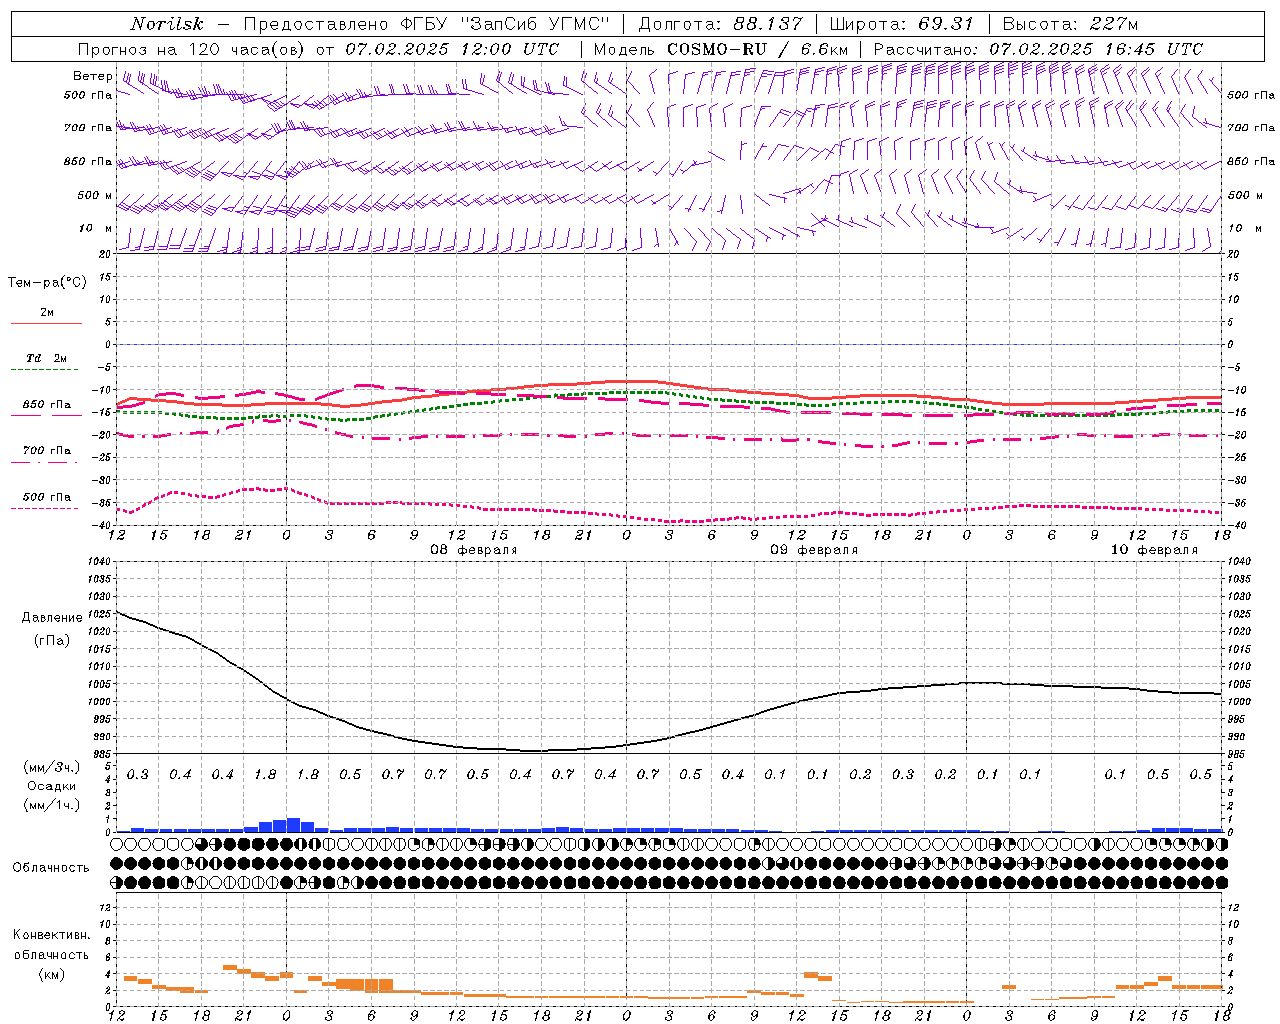Click the "10 м" wind level label on left
This screenshot has height=1024, width=1280.
click(97, 228)
